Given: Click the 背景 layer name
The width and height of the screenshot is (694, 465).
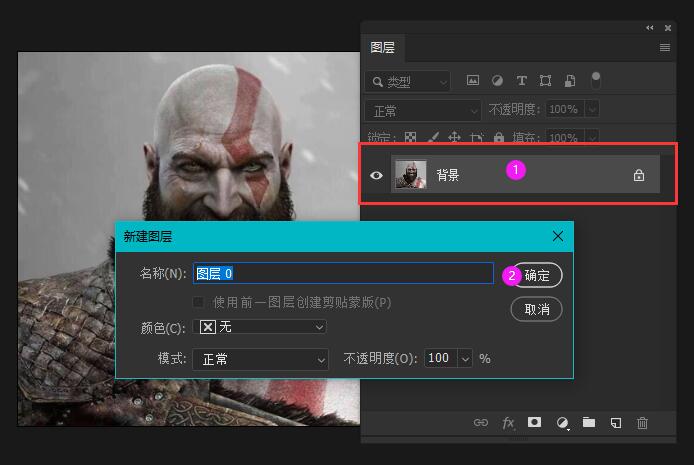Looking at the screenshot, I should [447, 175].
